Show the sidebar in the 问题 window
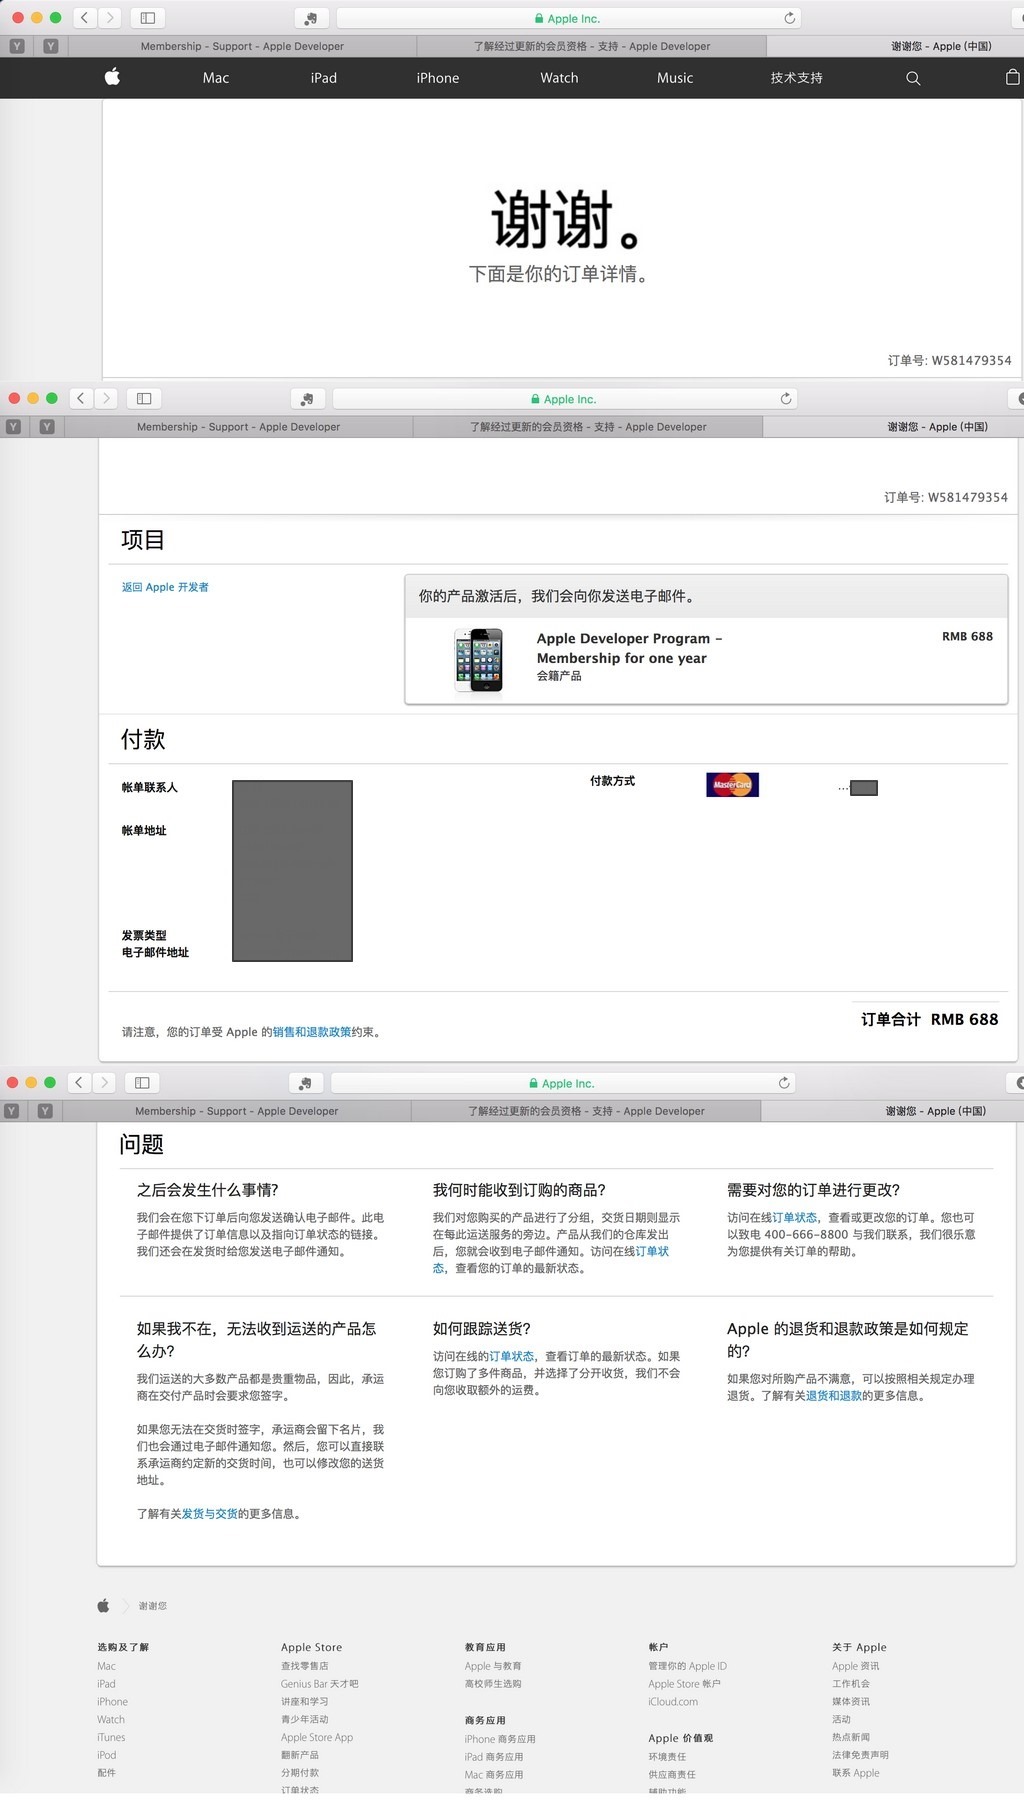This screenshot has width=1024, height=1804. coord(142,1082)
